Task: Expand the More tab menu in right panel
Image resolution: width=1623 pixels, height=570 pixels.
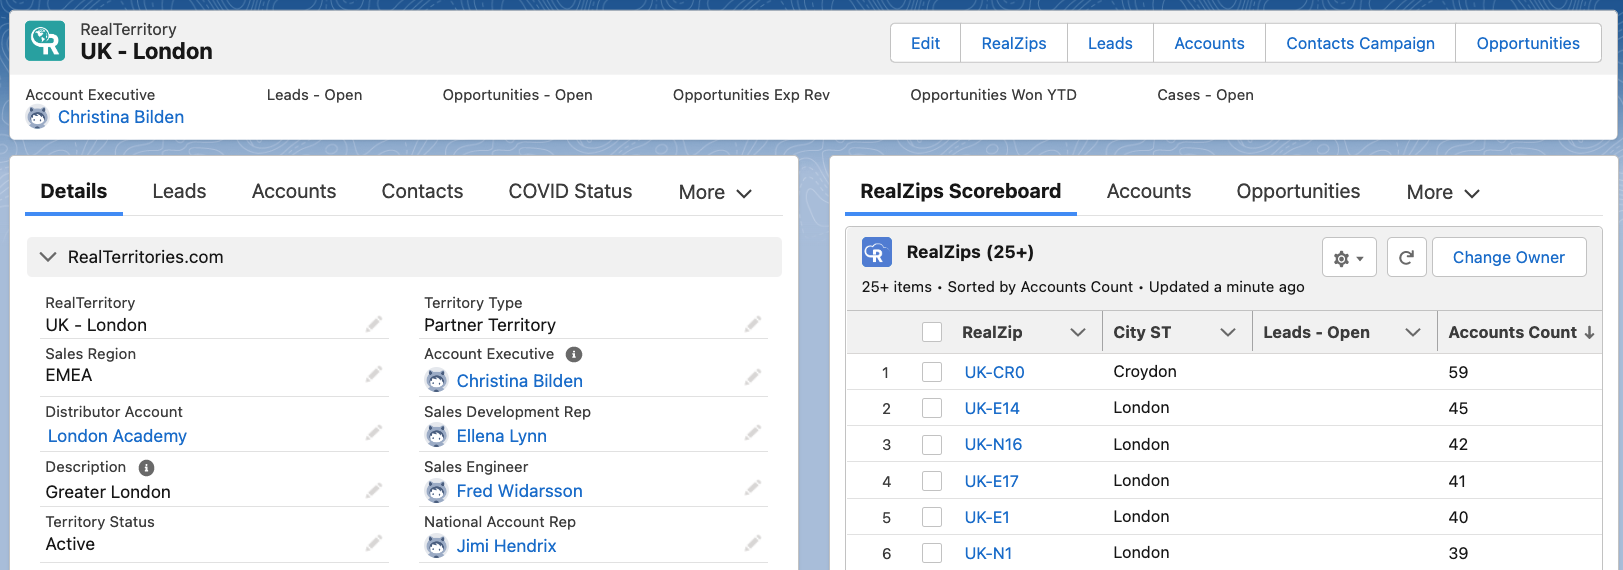Action: point(1442,192)
